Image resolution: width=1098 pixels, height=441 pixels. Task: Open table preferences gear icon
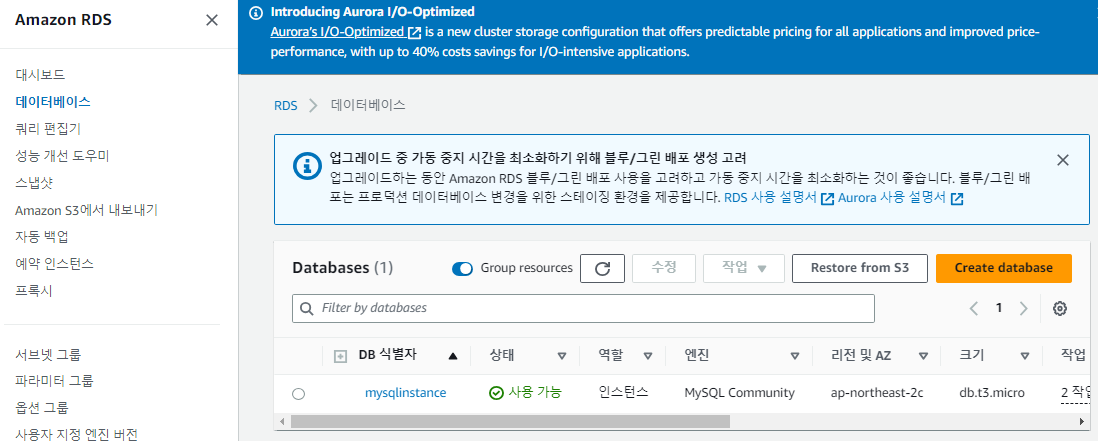coord(1060,309)
